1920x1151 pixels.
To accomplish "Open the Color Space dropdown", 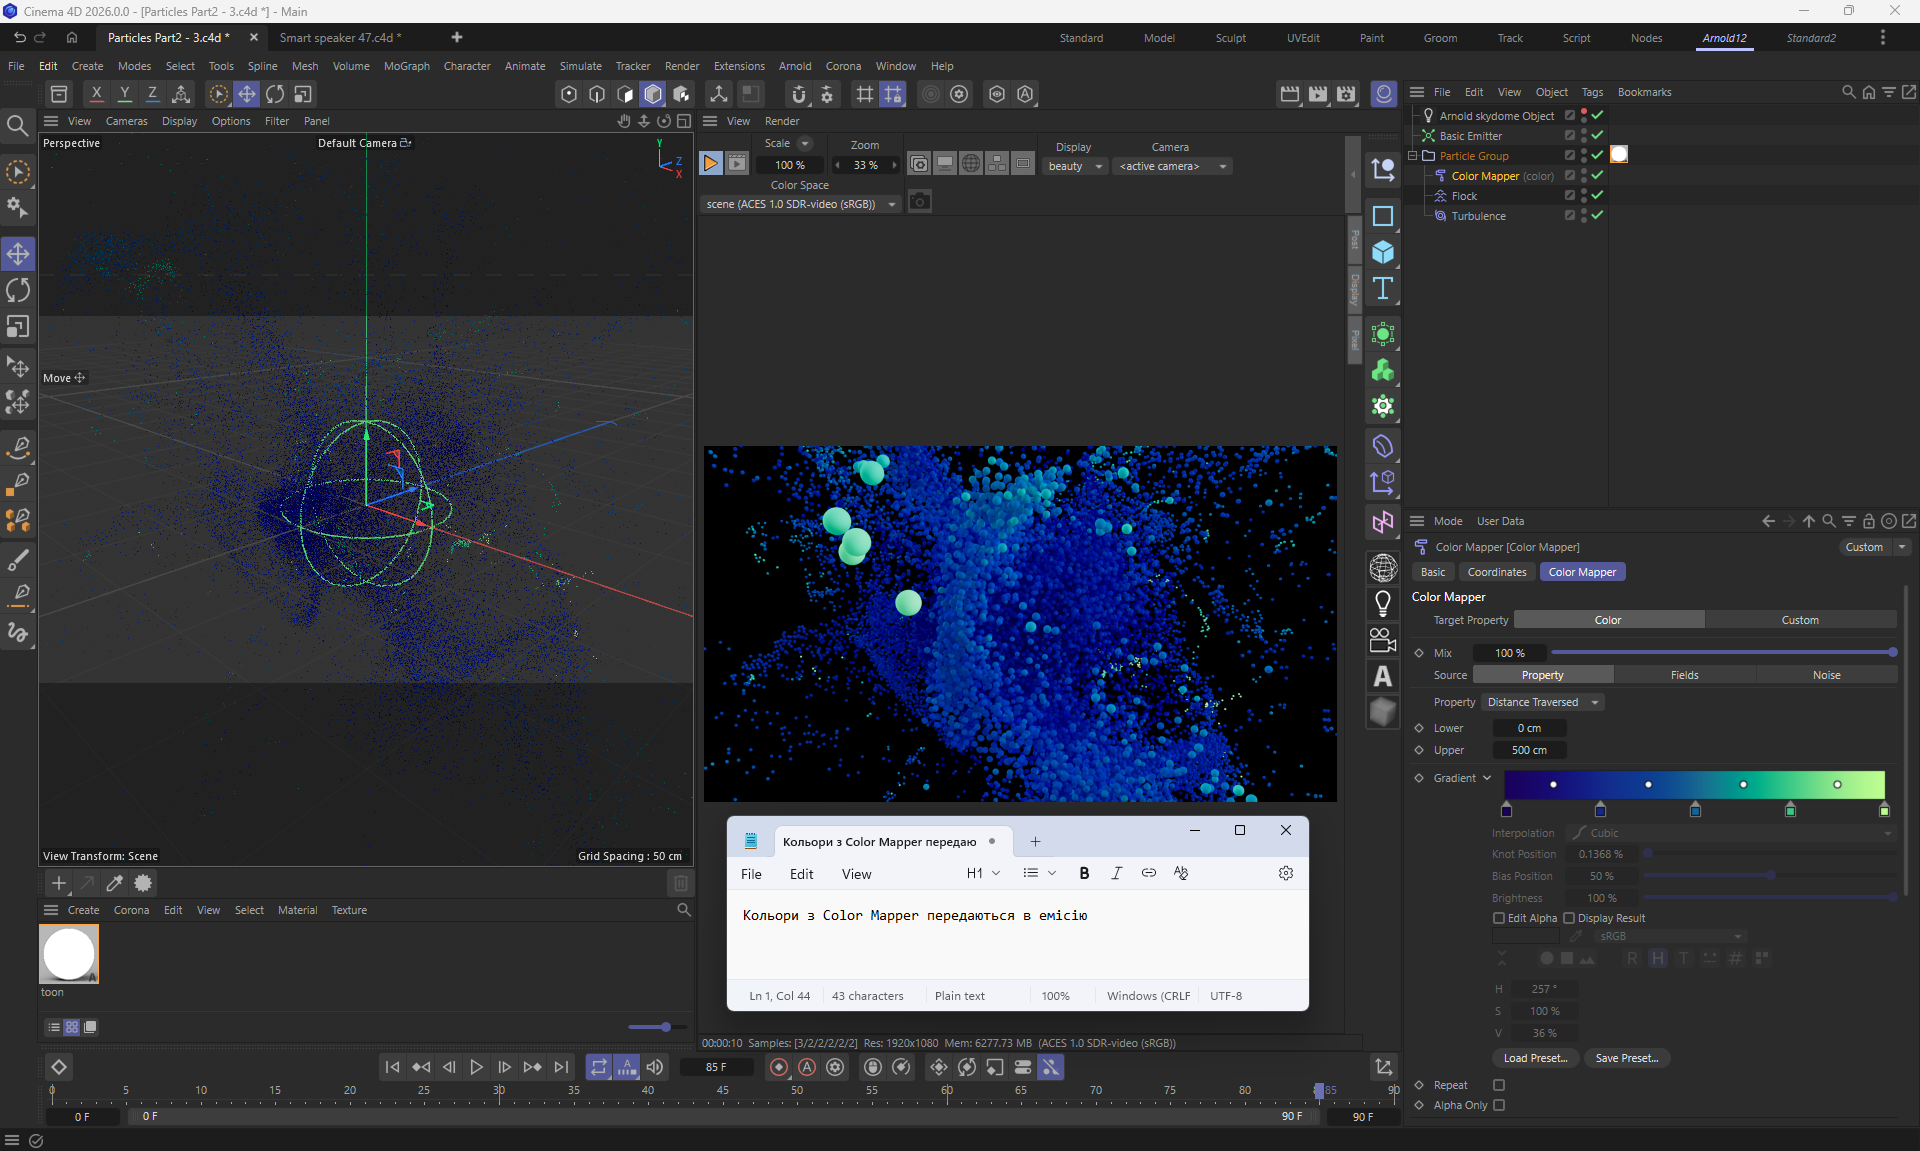I will pyautogui.click(x=800, y=204).
